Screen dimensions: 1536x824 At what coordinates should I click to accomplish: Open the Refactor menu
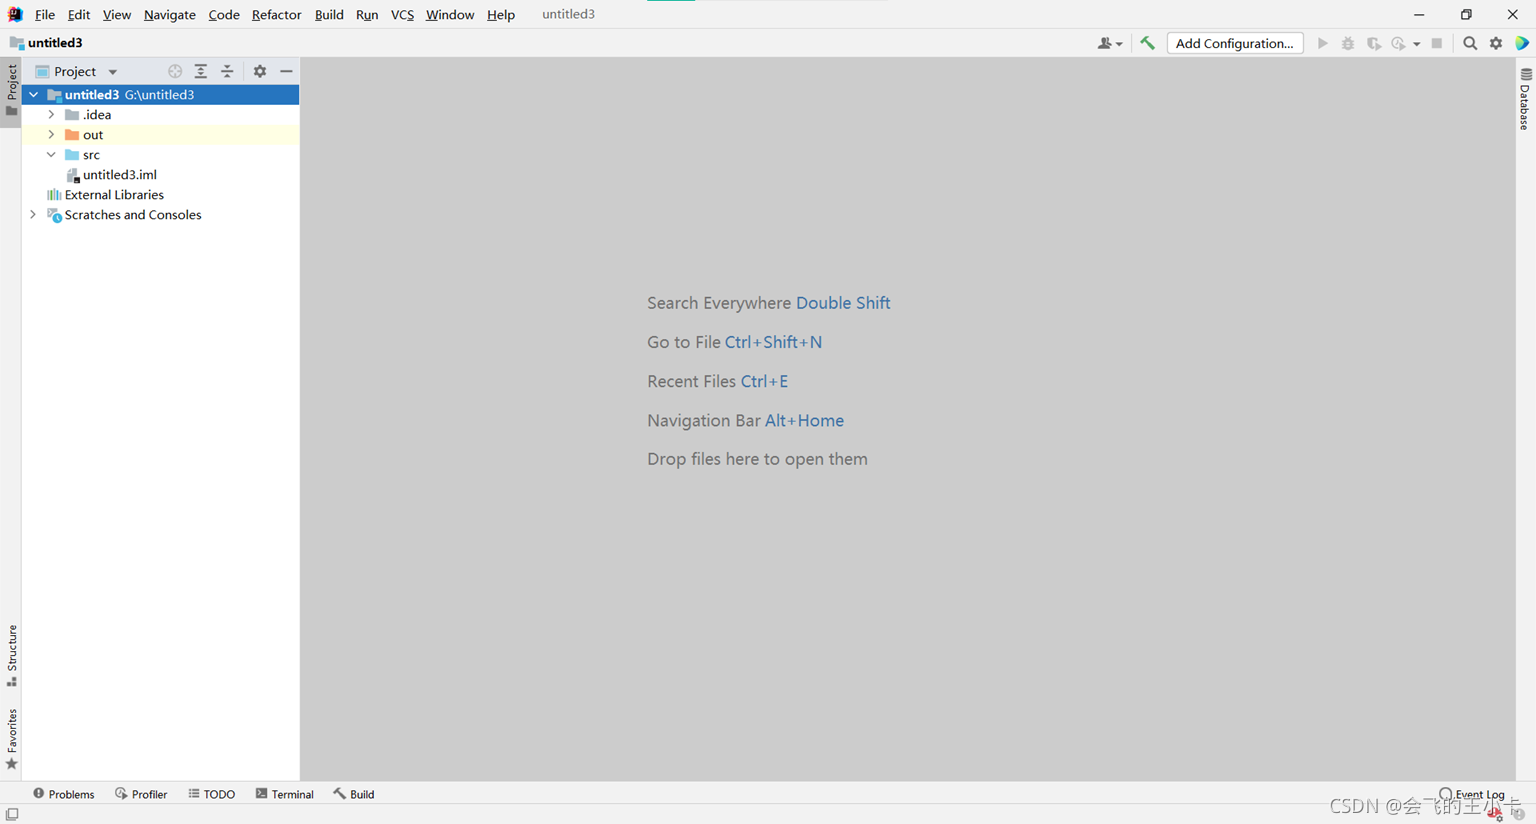pos(276,14)
